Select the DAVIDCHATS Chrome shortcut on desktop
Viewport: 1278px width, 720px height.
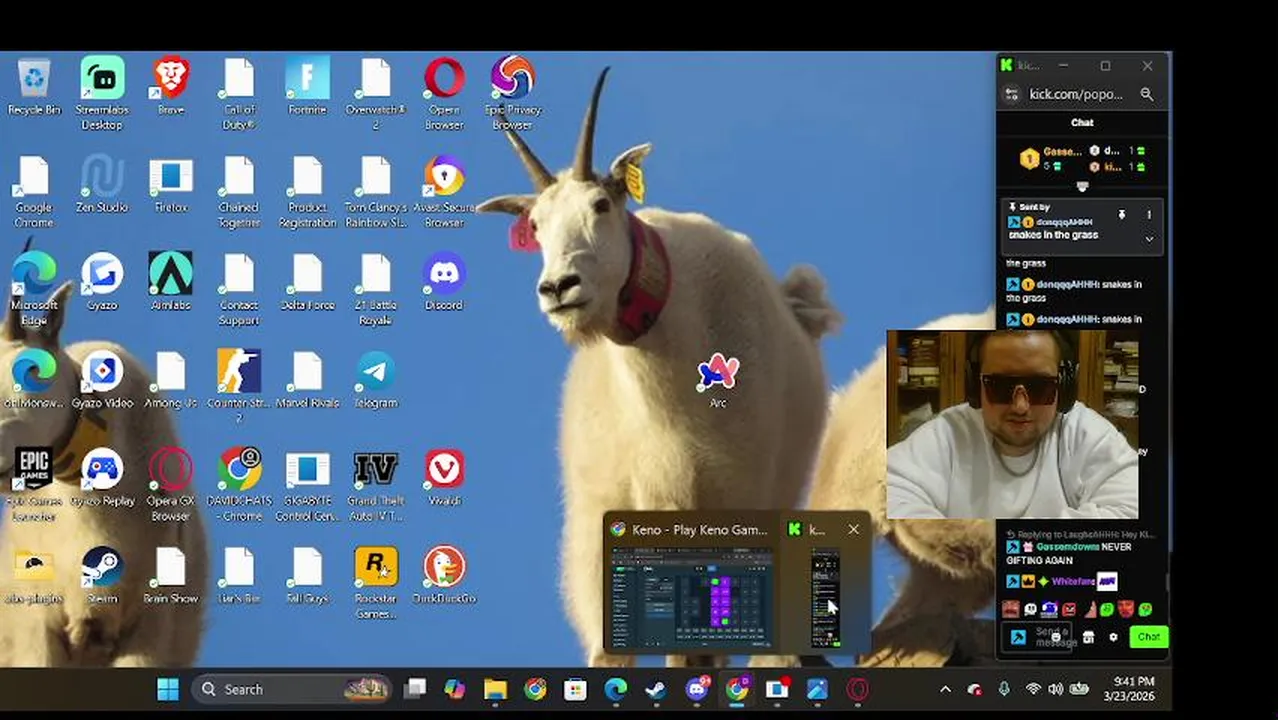[x=239, y=486]
